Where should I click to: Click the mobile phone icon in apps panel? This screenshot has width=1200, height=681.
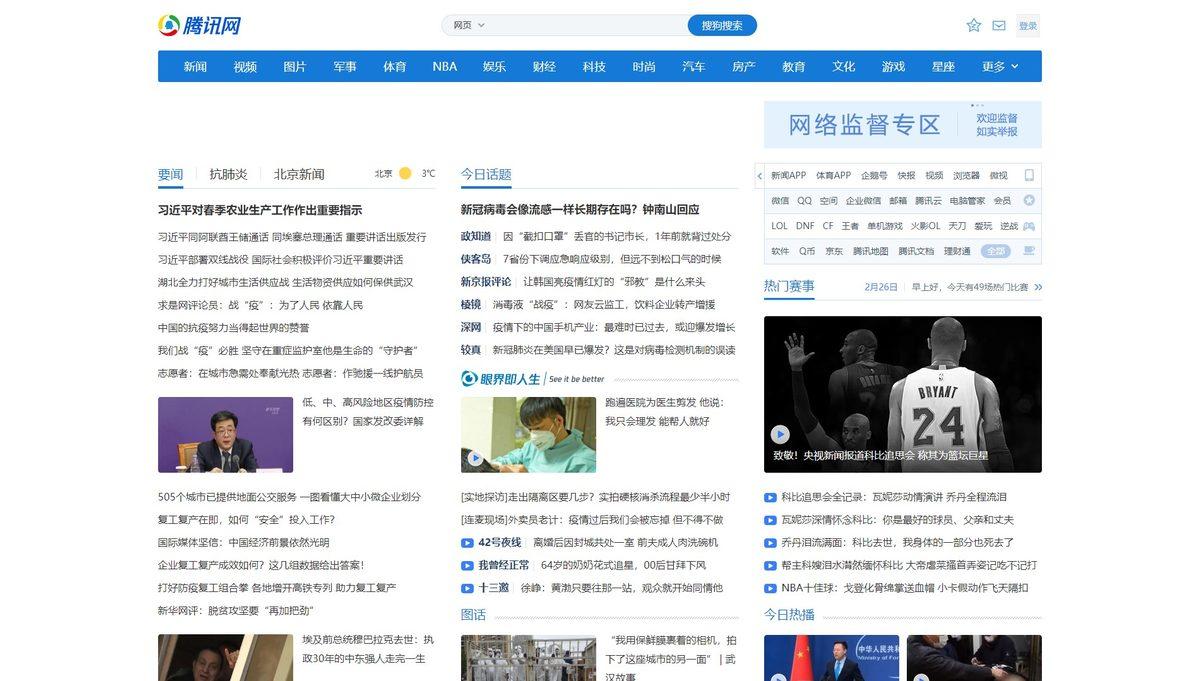coord(1029,175)
